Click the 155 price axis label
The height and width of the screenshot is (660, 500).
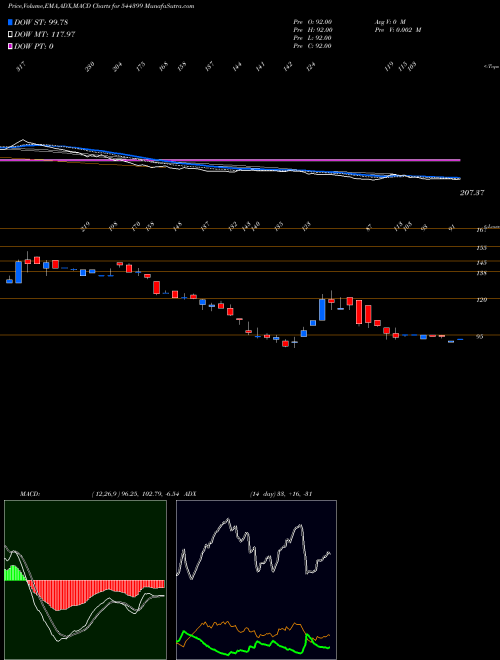point(482,248)
